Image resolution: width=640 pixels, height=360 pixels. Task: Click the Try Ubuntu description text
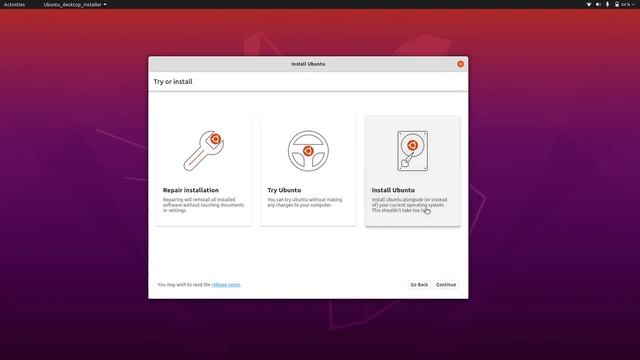tap(304, 202)
